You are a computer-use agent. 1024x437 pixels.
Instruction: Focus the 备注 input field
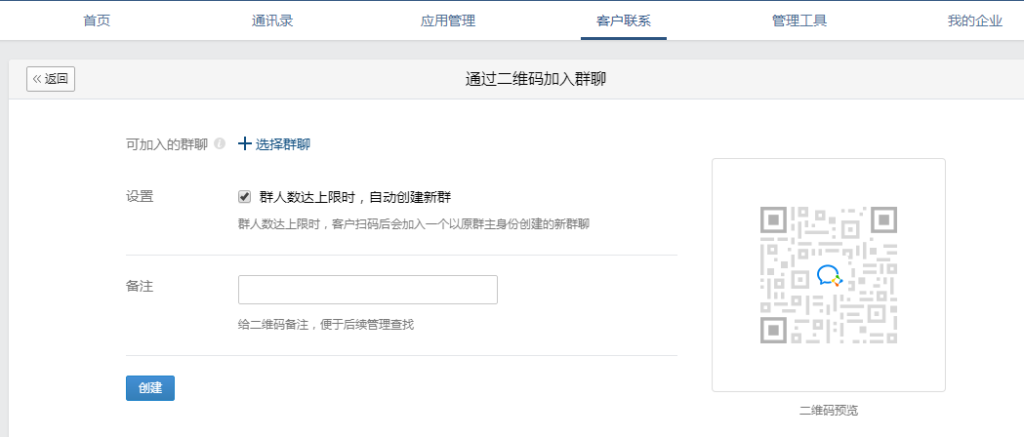368,289
